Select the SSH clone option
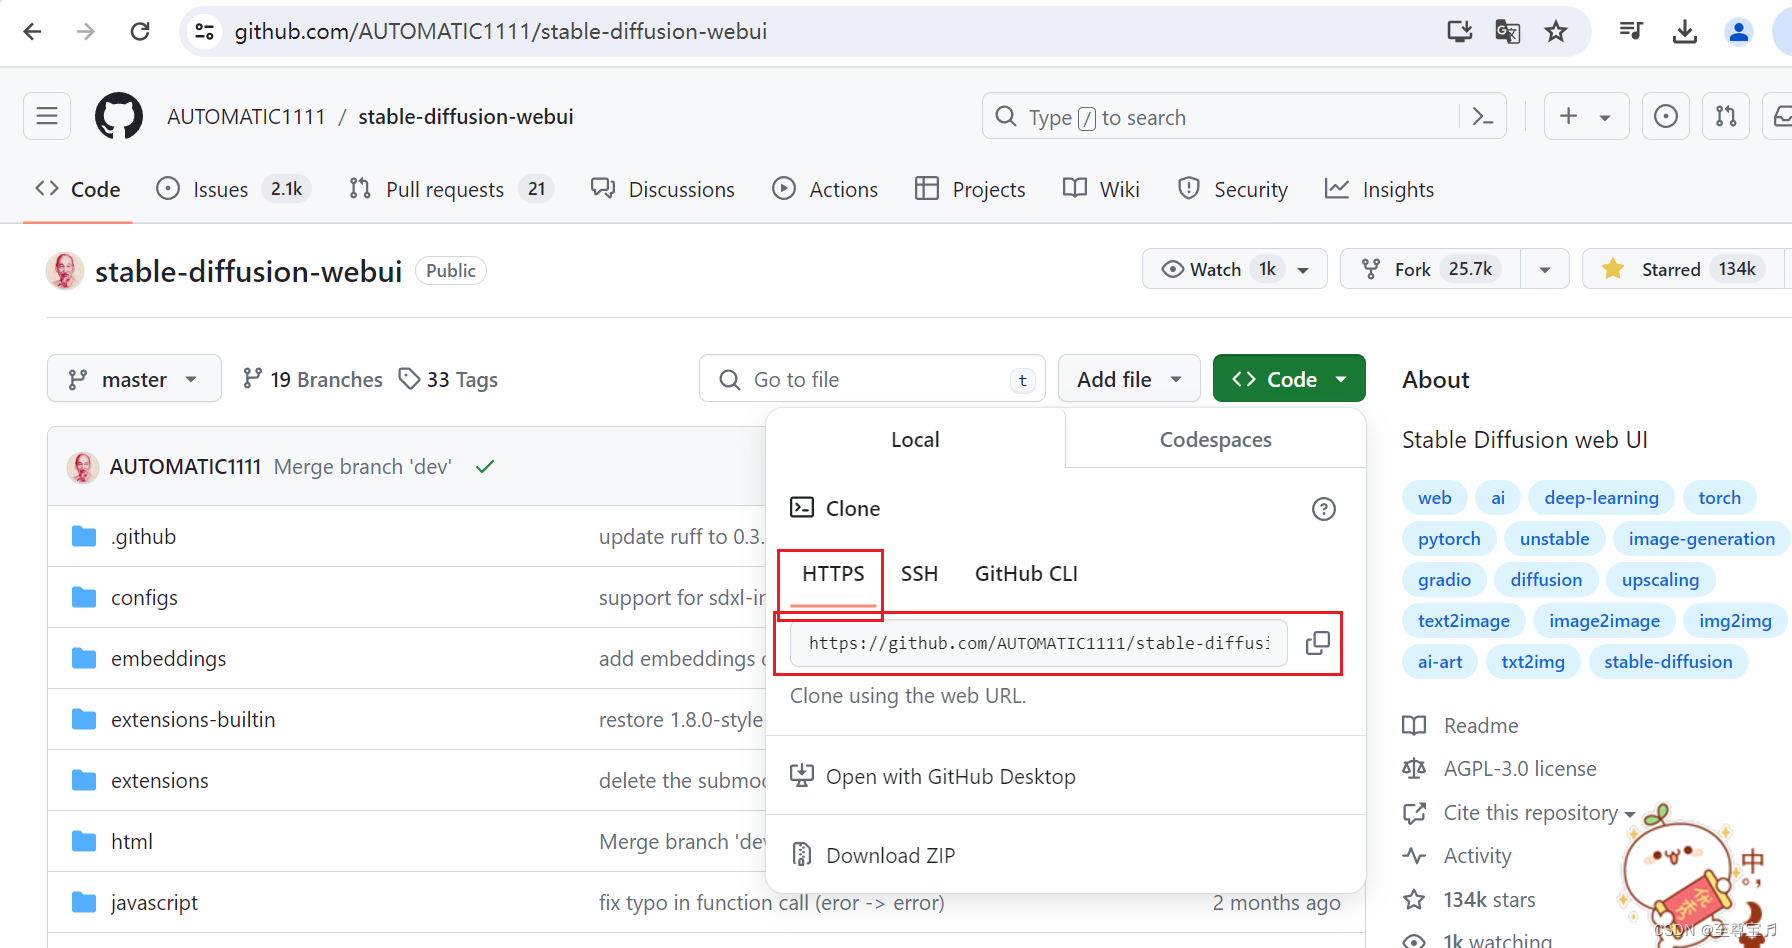This screenshot has height=948, width=1792. tap(919, 574)
